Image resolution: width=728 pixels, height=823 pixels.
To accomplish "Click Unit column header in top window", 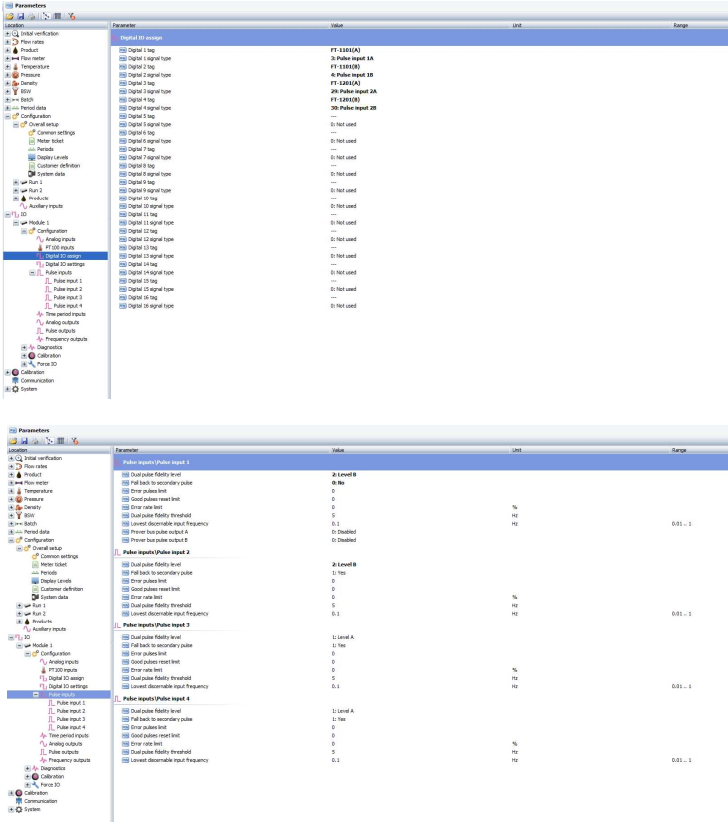I will click(x=517, y=25).
